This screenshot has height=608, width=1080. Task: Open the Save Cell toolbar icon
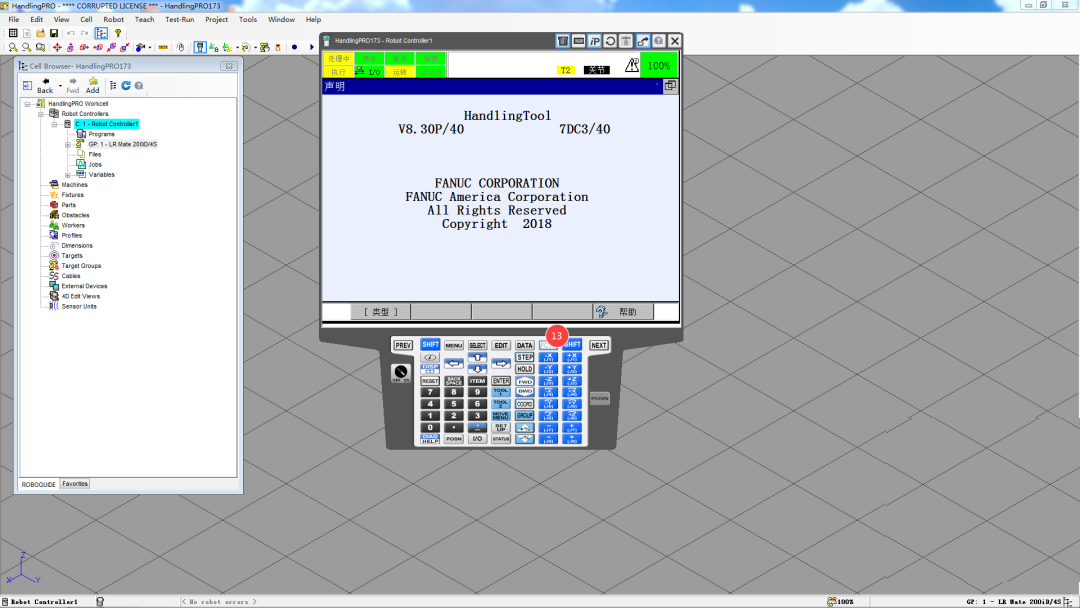[x=54, y=33]
